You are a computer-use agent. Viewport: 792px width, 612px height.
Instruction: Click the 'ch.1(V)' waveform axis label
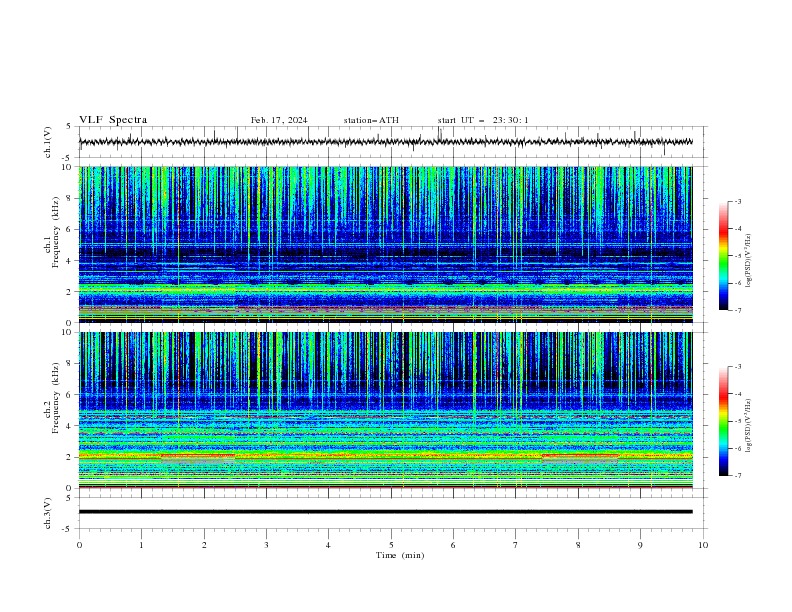click(48, 142)
